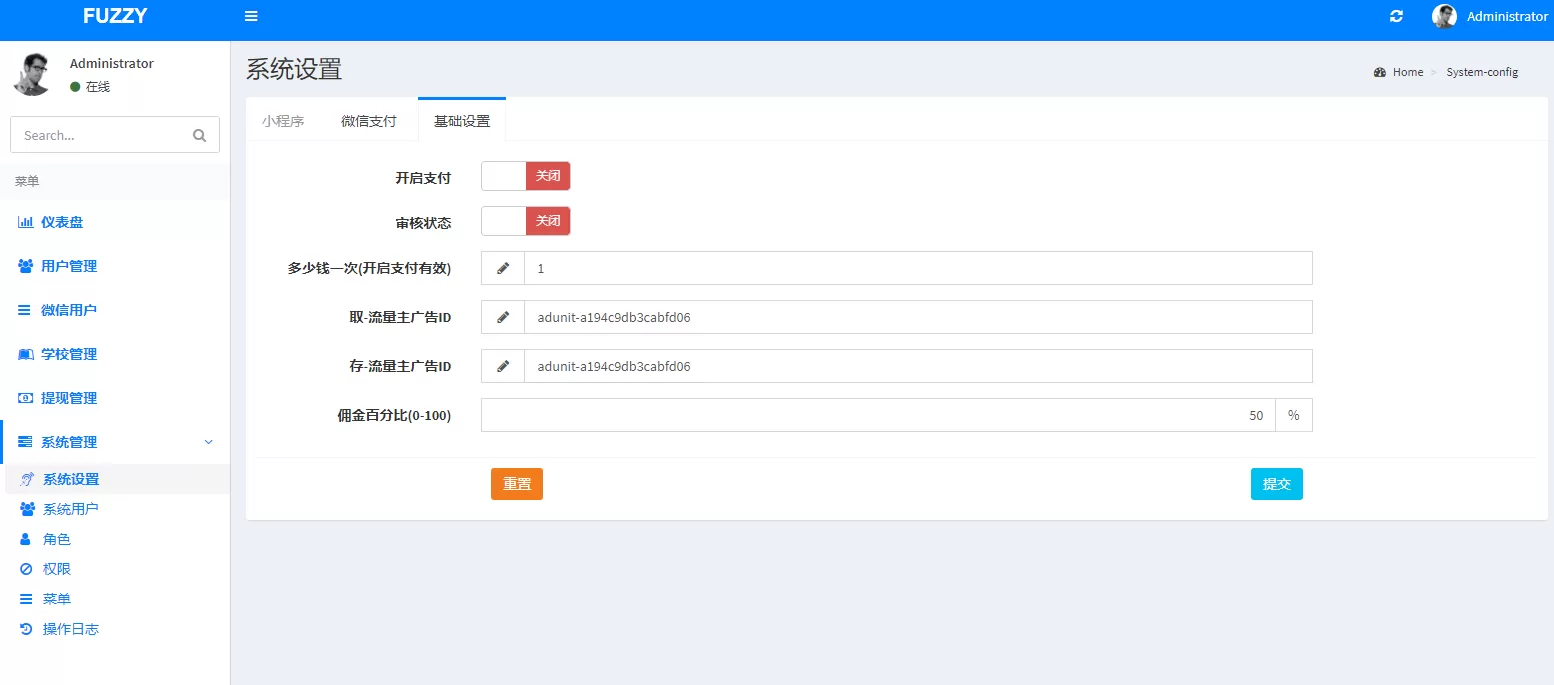Select the 基础设置 tab
This screenshot has width=1554, height=685.
[461, 121]
